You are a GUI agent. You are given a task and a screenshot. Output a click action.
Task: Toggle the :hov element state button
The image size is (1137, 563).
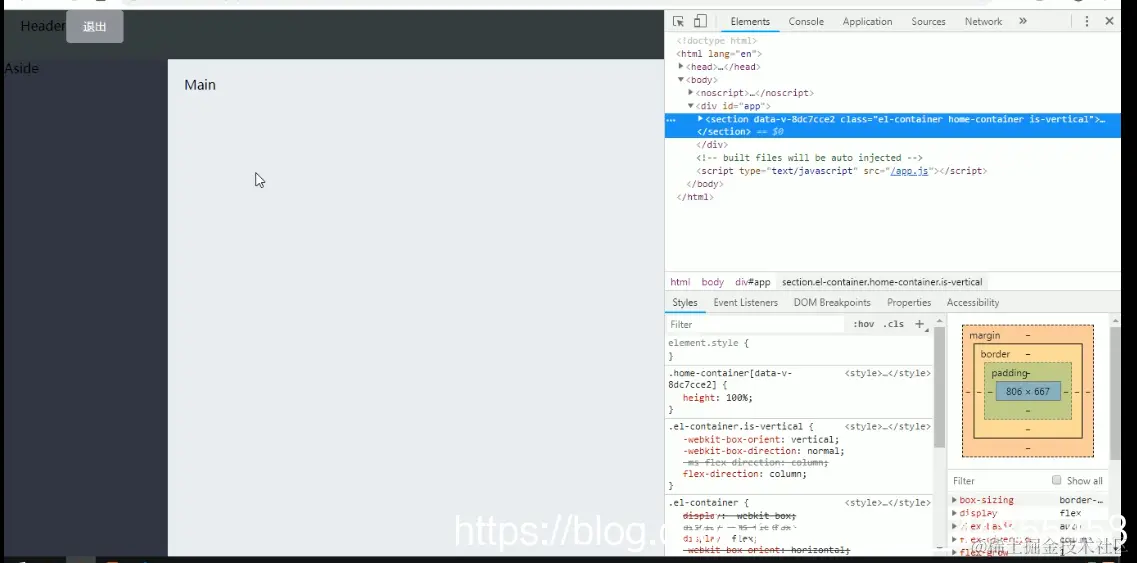[863, 324]
